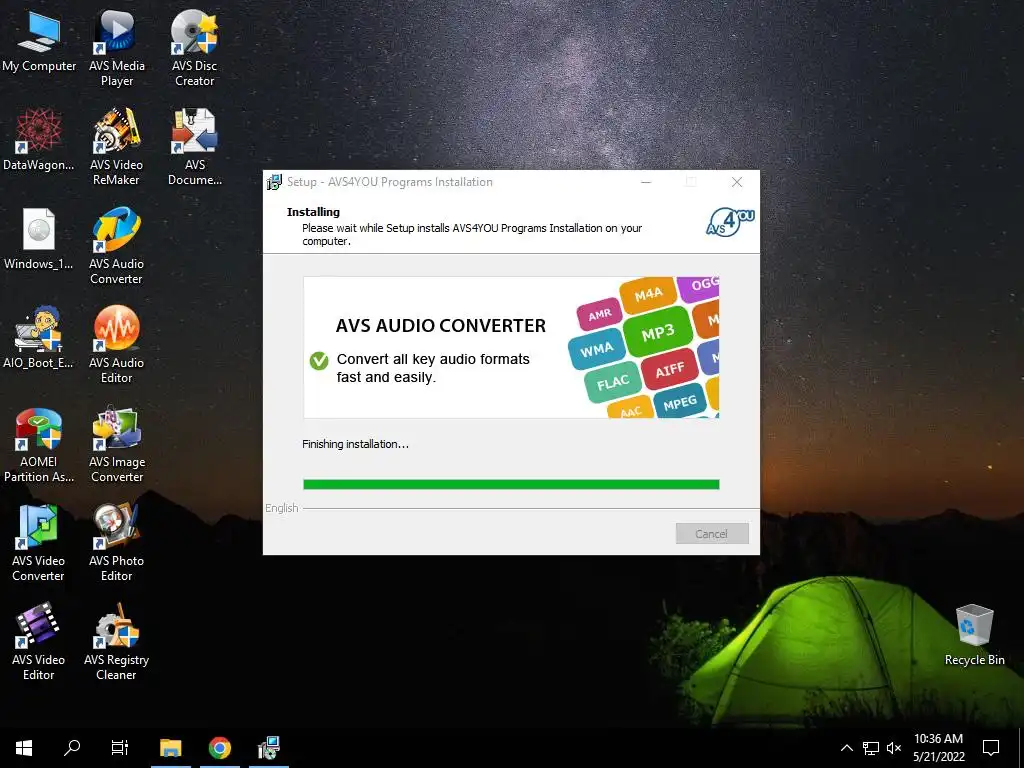Click the muted volume tray icon
Screen dimensions: 1024x768
894,748
